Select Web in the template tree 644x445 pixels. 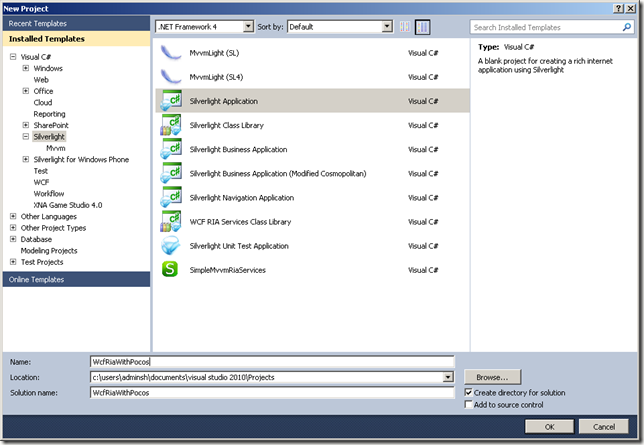tap(41, 80)
